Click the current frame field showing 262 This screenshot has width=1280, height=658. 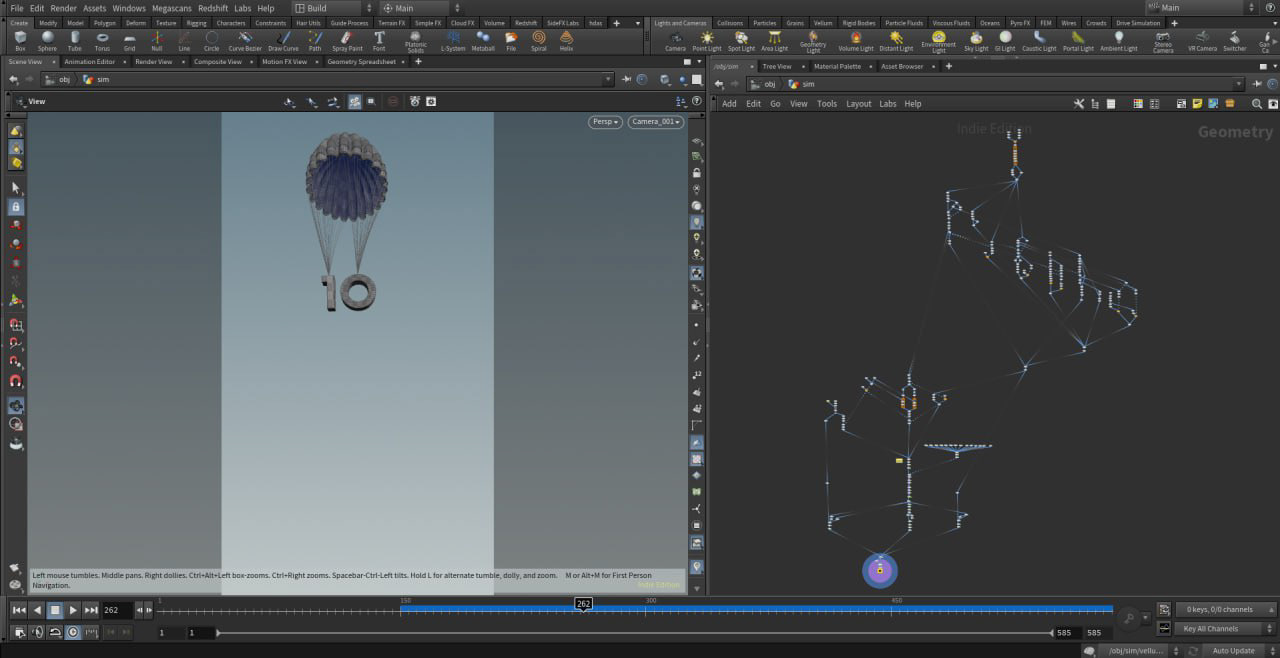coord(117,610)
